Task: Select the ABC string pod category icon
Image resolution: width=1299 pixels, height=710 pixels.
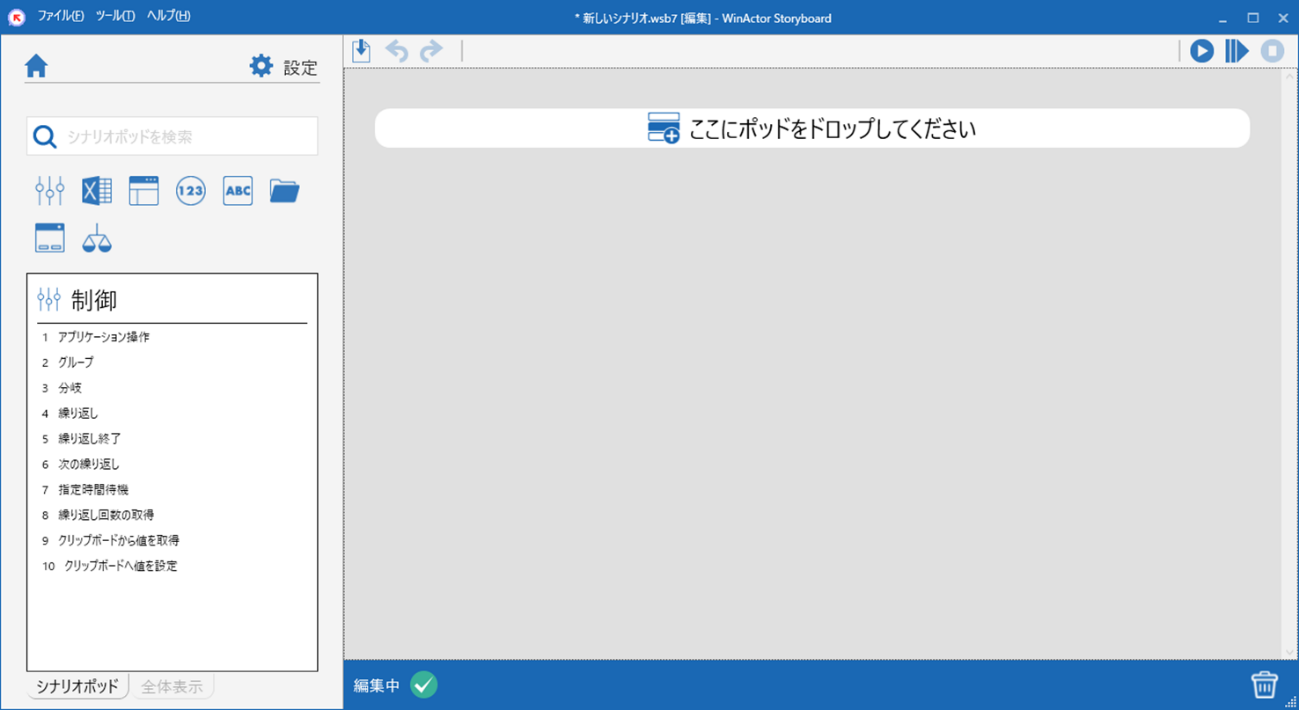Action: 238,190
